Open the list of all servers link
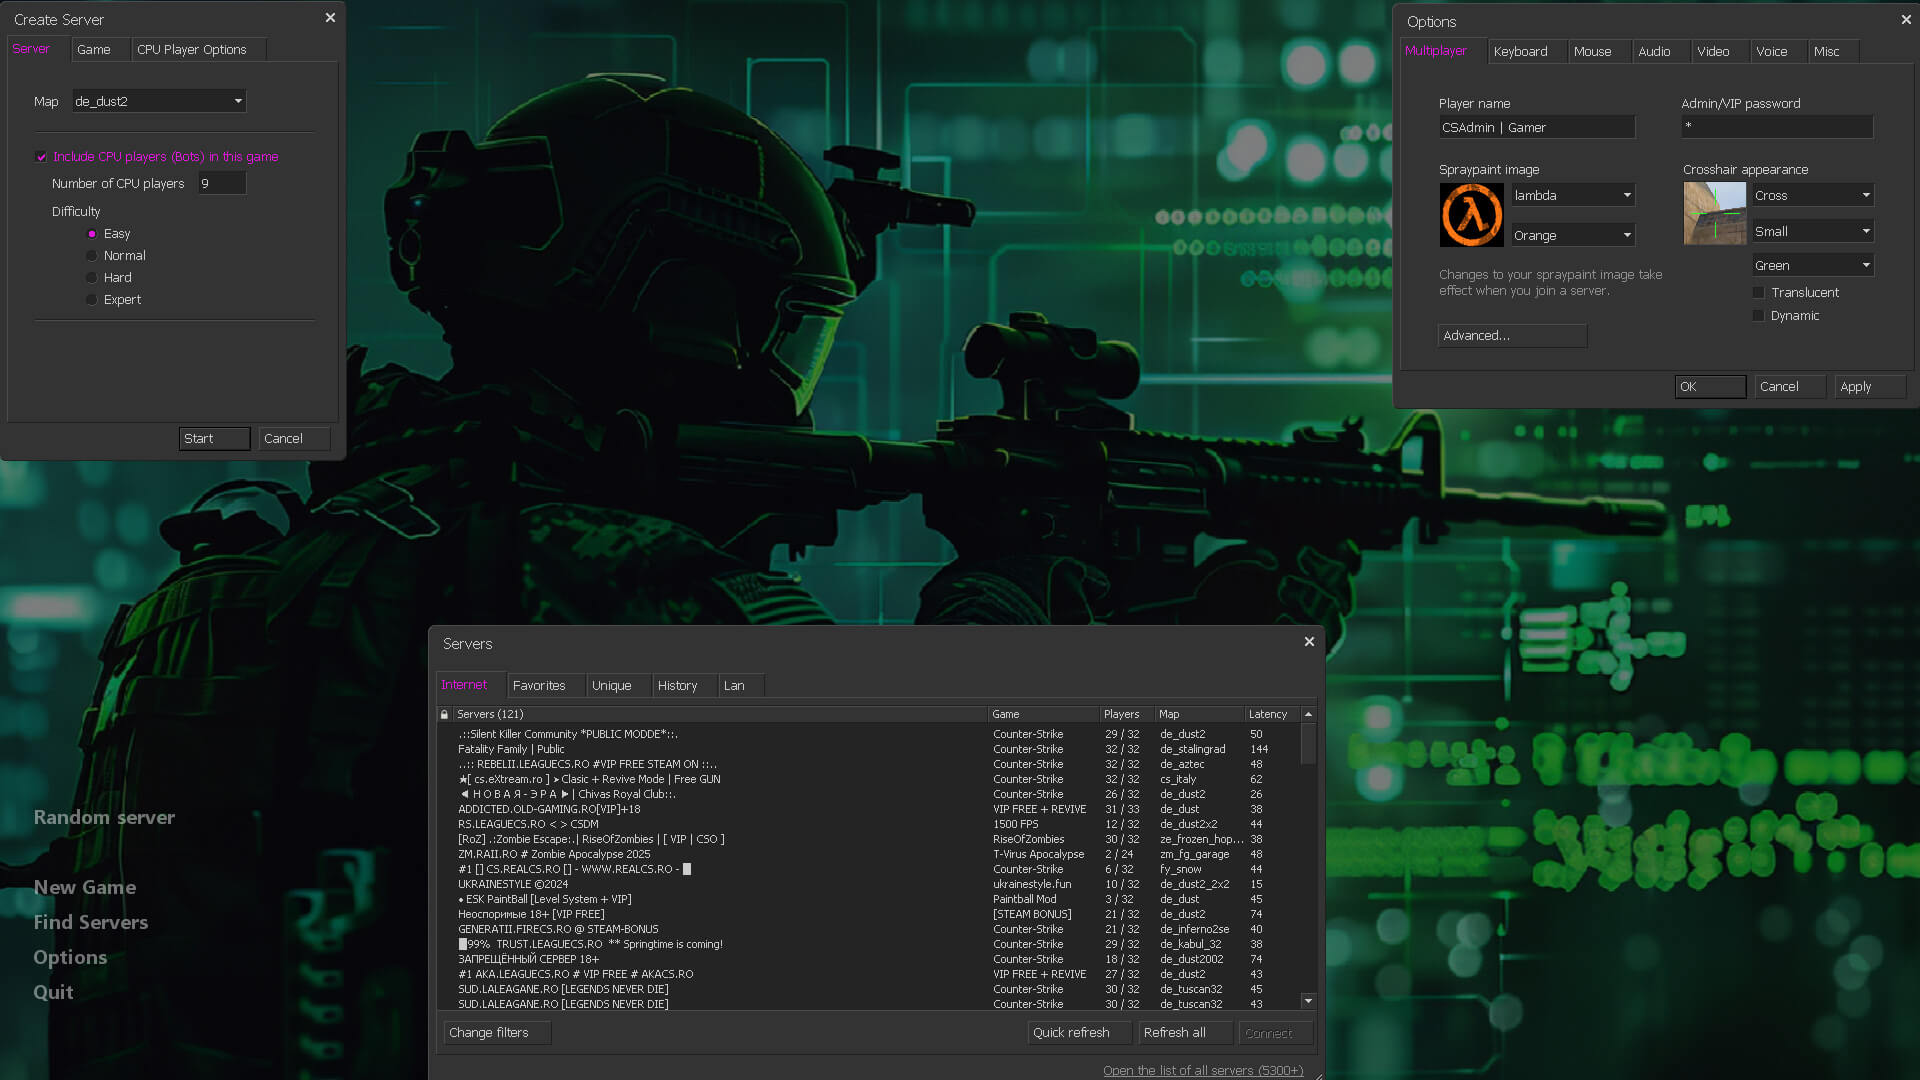The height and width of the screenshot is (1080, 1920). [x=1203, y=1070]
